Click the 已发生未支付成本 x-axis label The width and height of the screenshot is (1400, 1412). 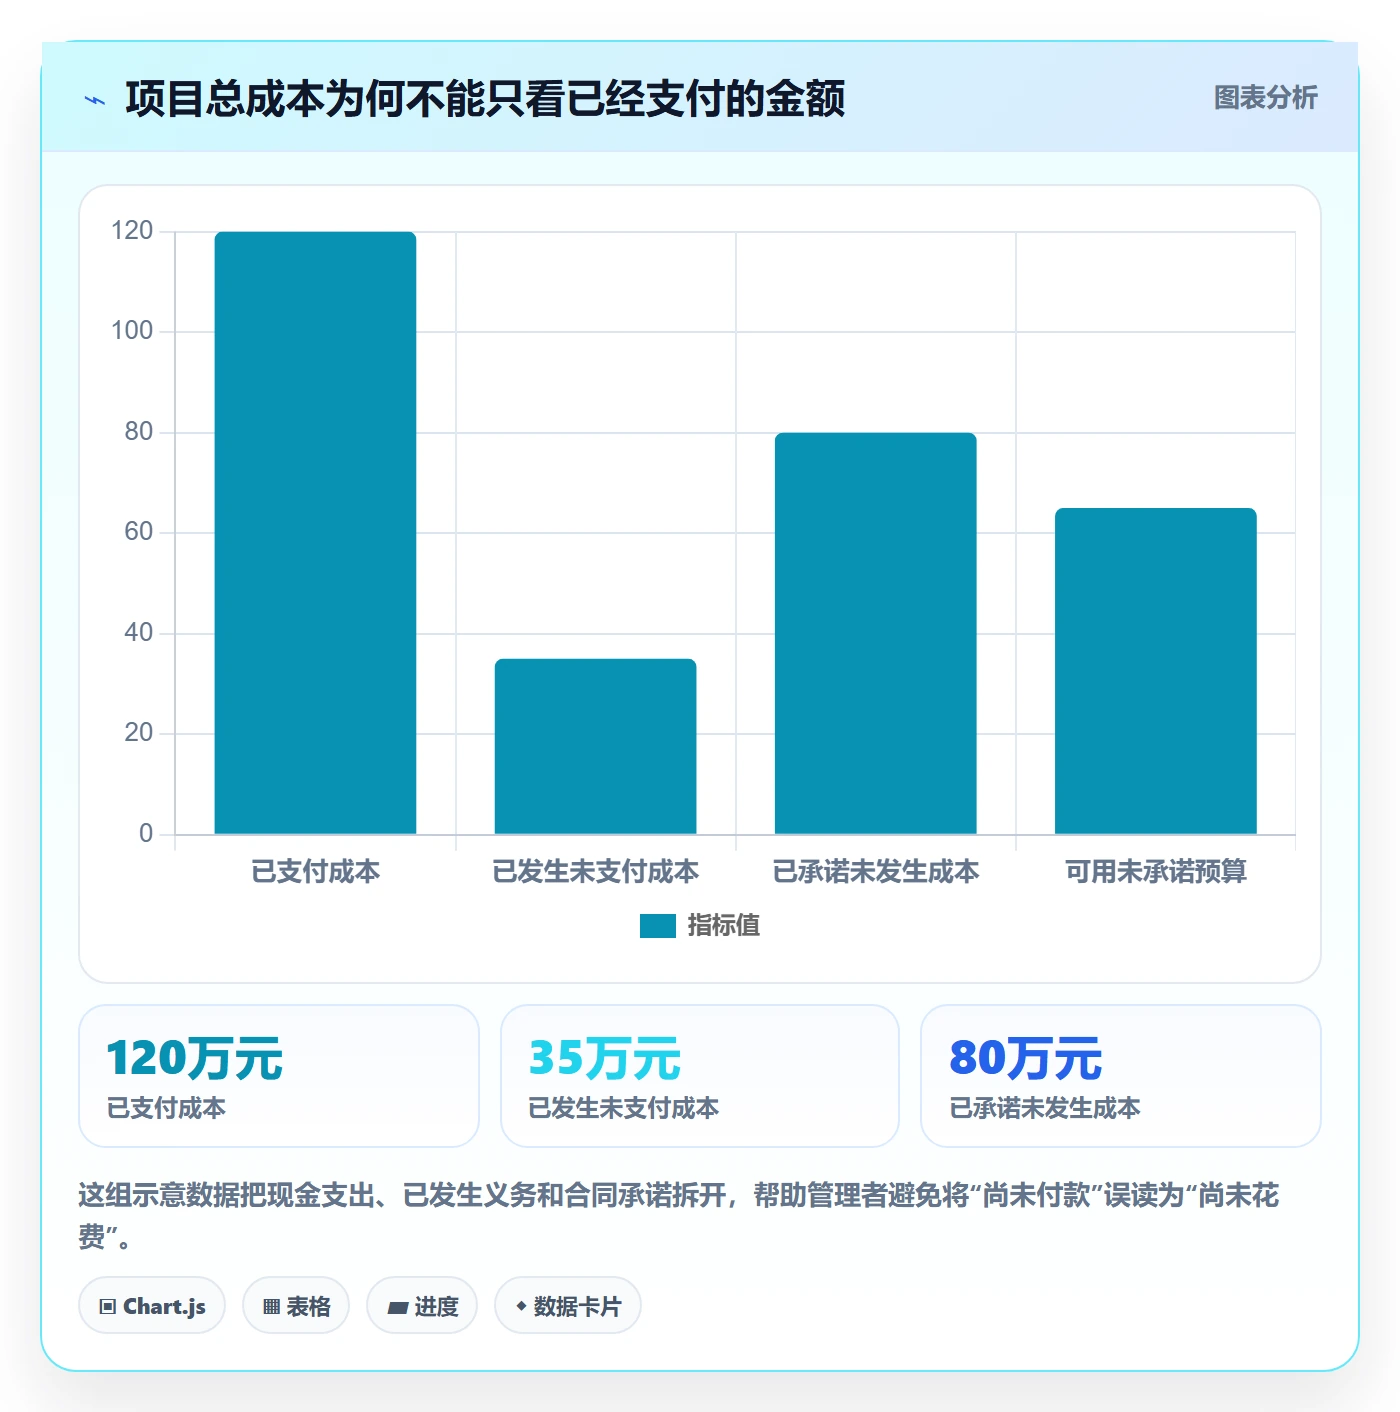(595, 872)
